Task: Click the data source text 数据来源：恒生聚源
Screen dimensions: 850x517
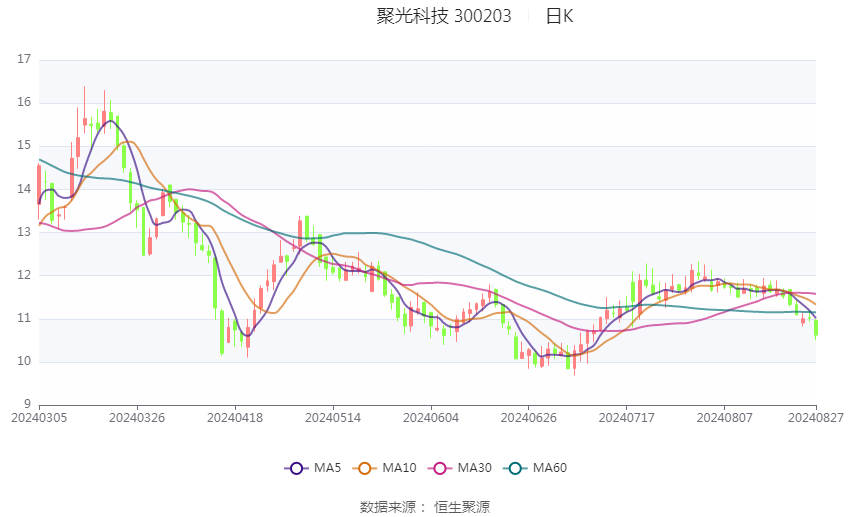Action: (x=425, y=507)
